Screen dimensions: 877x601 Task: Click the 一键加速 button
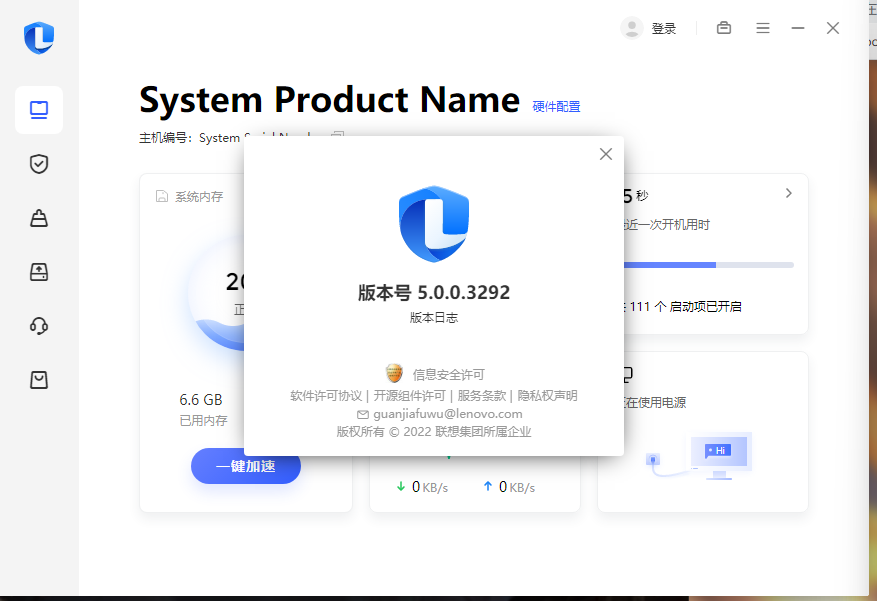click(246, 466)
